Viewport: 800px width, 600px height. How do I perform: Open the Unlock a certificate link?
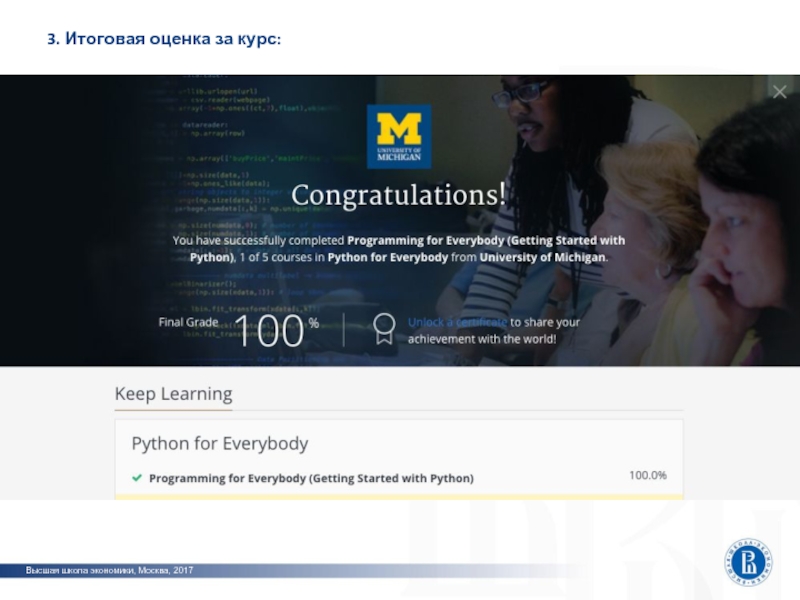point(457,322)
